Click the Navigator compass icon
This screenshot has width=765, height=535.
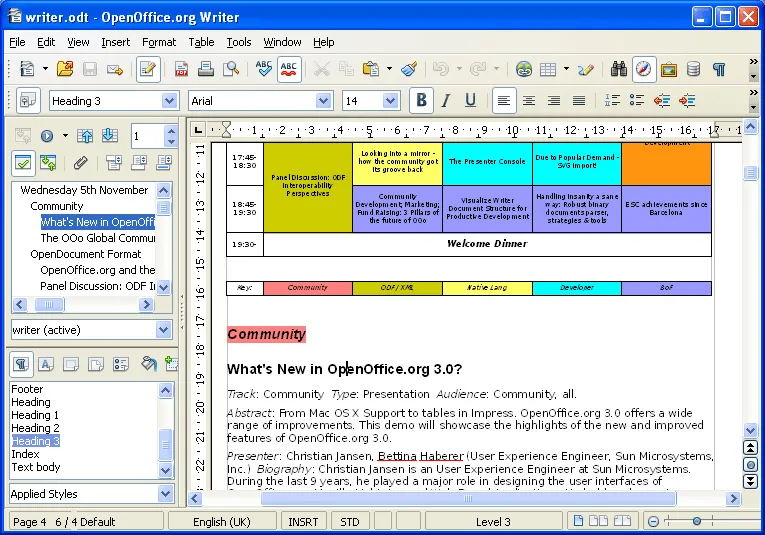(644, 69)
